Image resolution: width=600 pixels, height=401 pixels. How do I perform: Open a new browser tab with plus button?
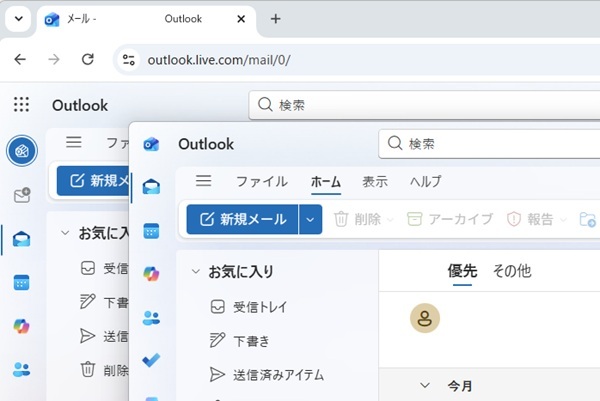click(276, 19)
